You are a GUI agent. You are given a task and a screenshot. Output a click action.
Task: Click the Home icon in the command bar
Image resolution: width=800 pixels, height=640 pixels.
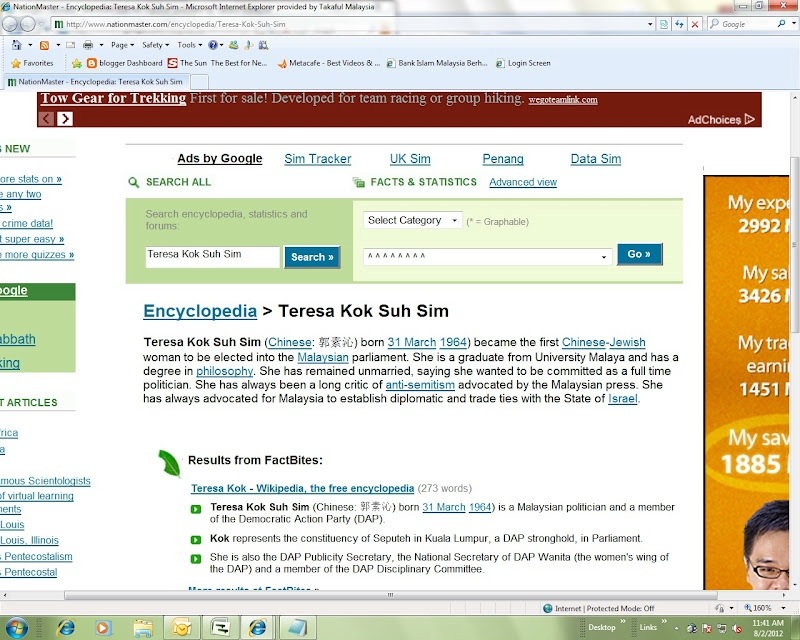pos(16,45)
